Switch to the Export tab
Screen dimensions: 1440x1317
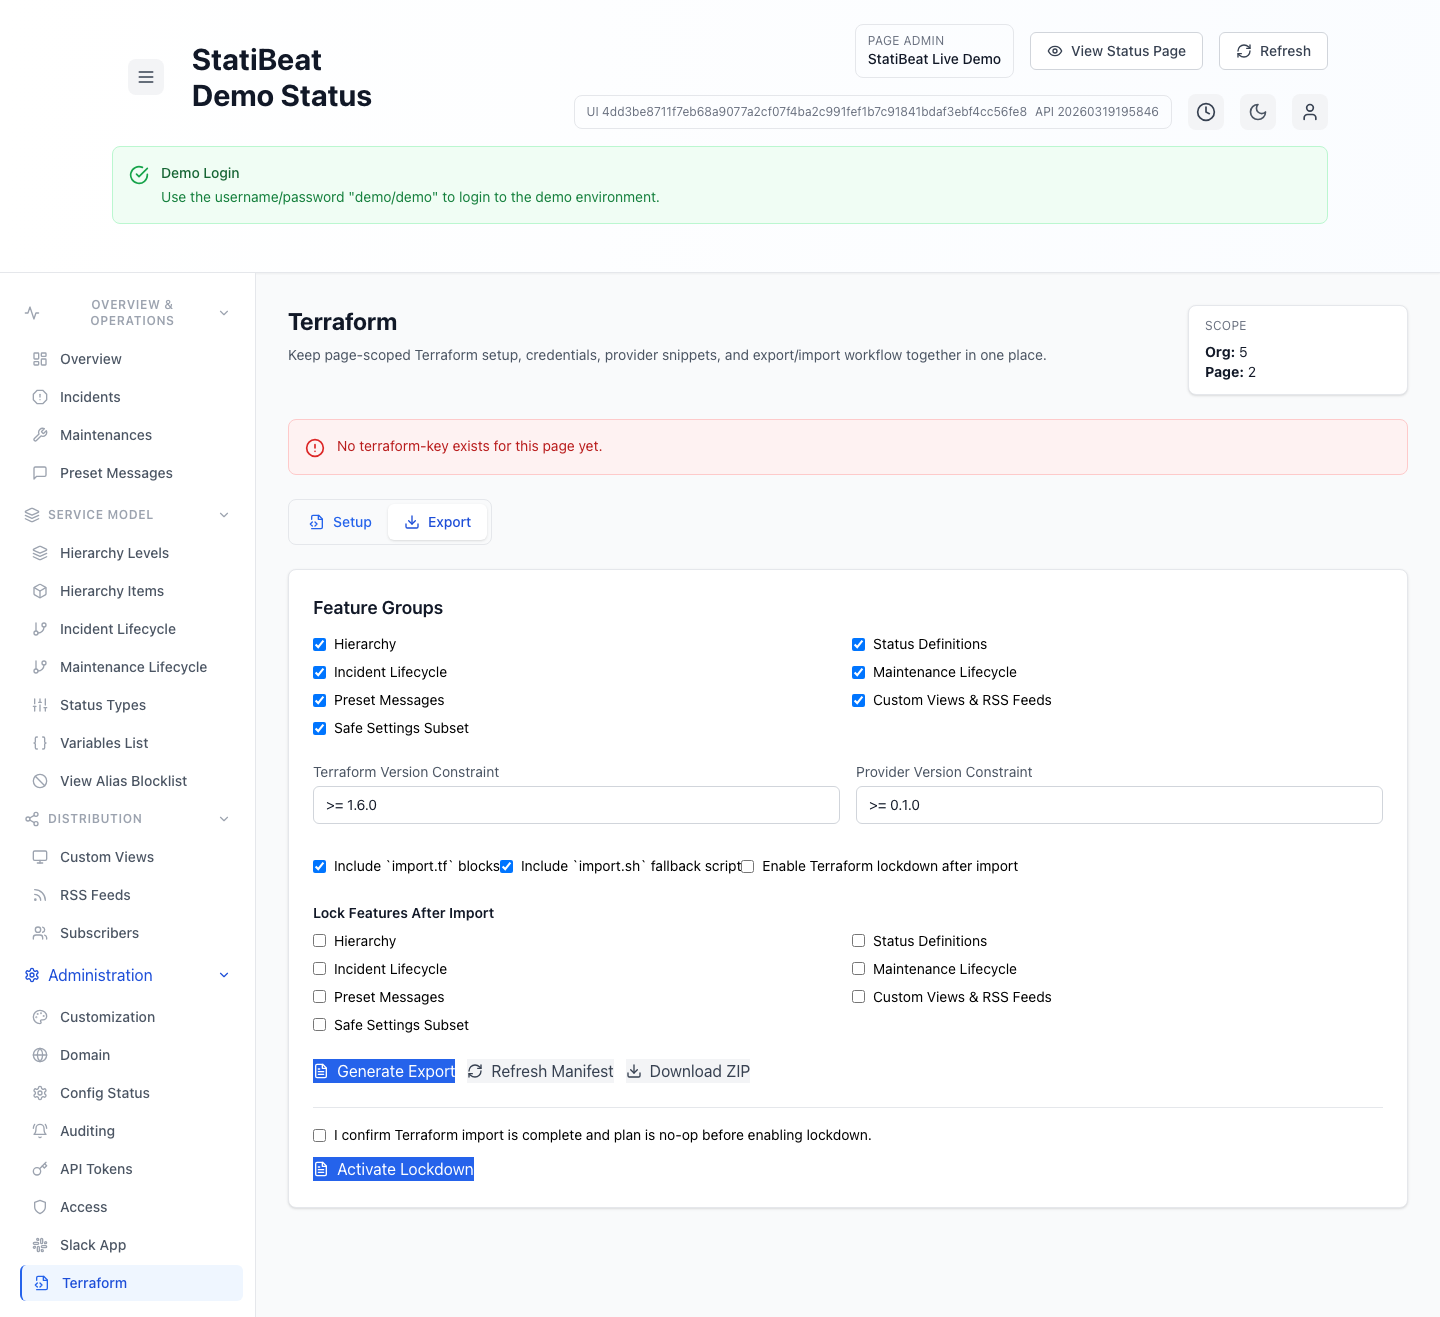(x=437, y=521)
